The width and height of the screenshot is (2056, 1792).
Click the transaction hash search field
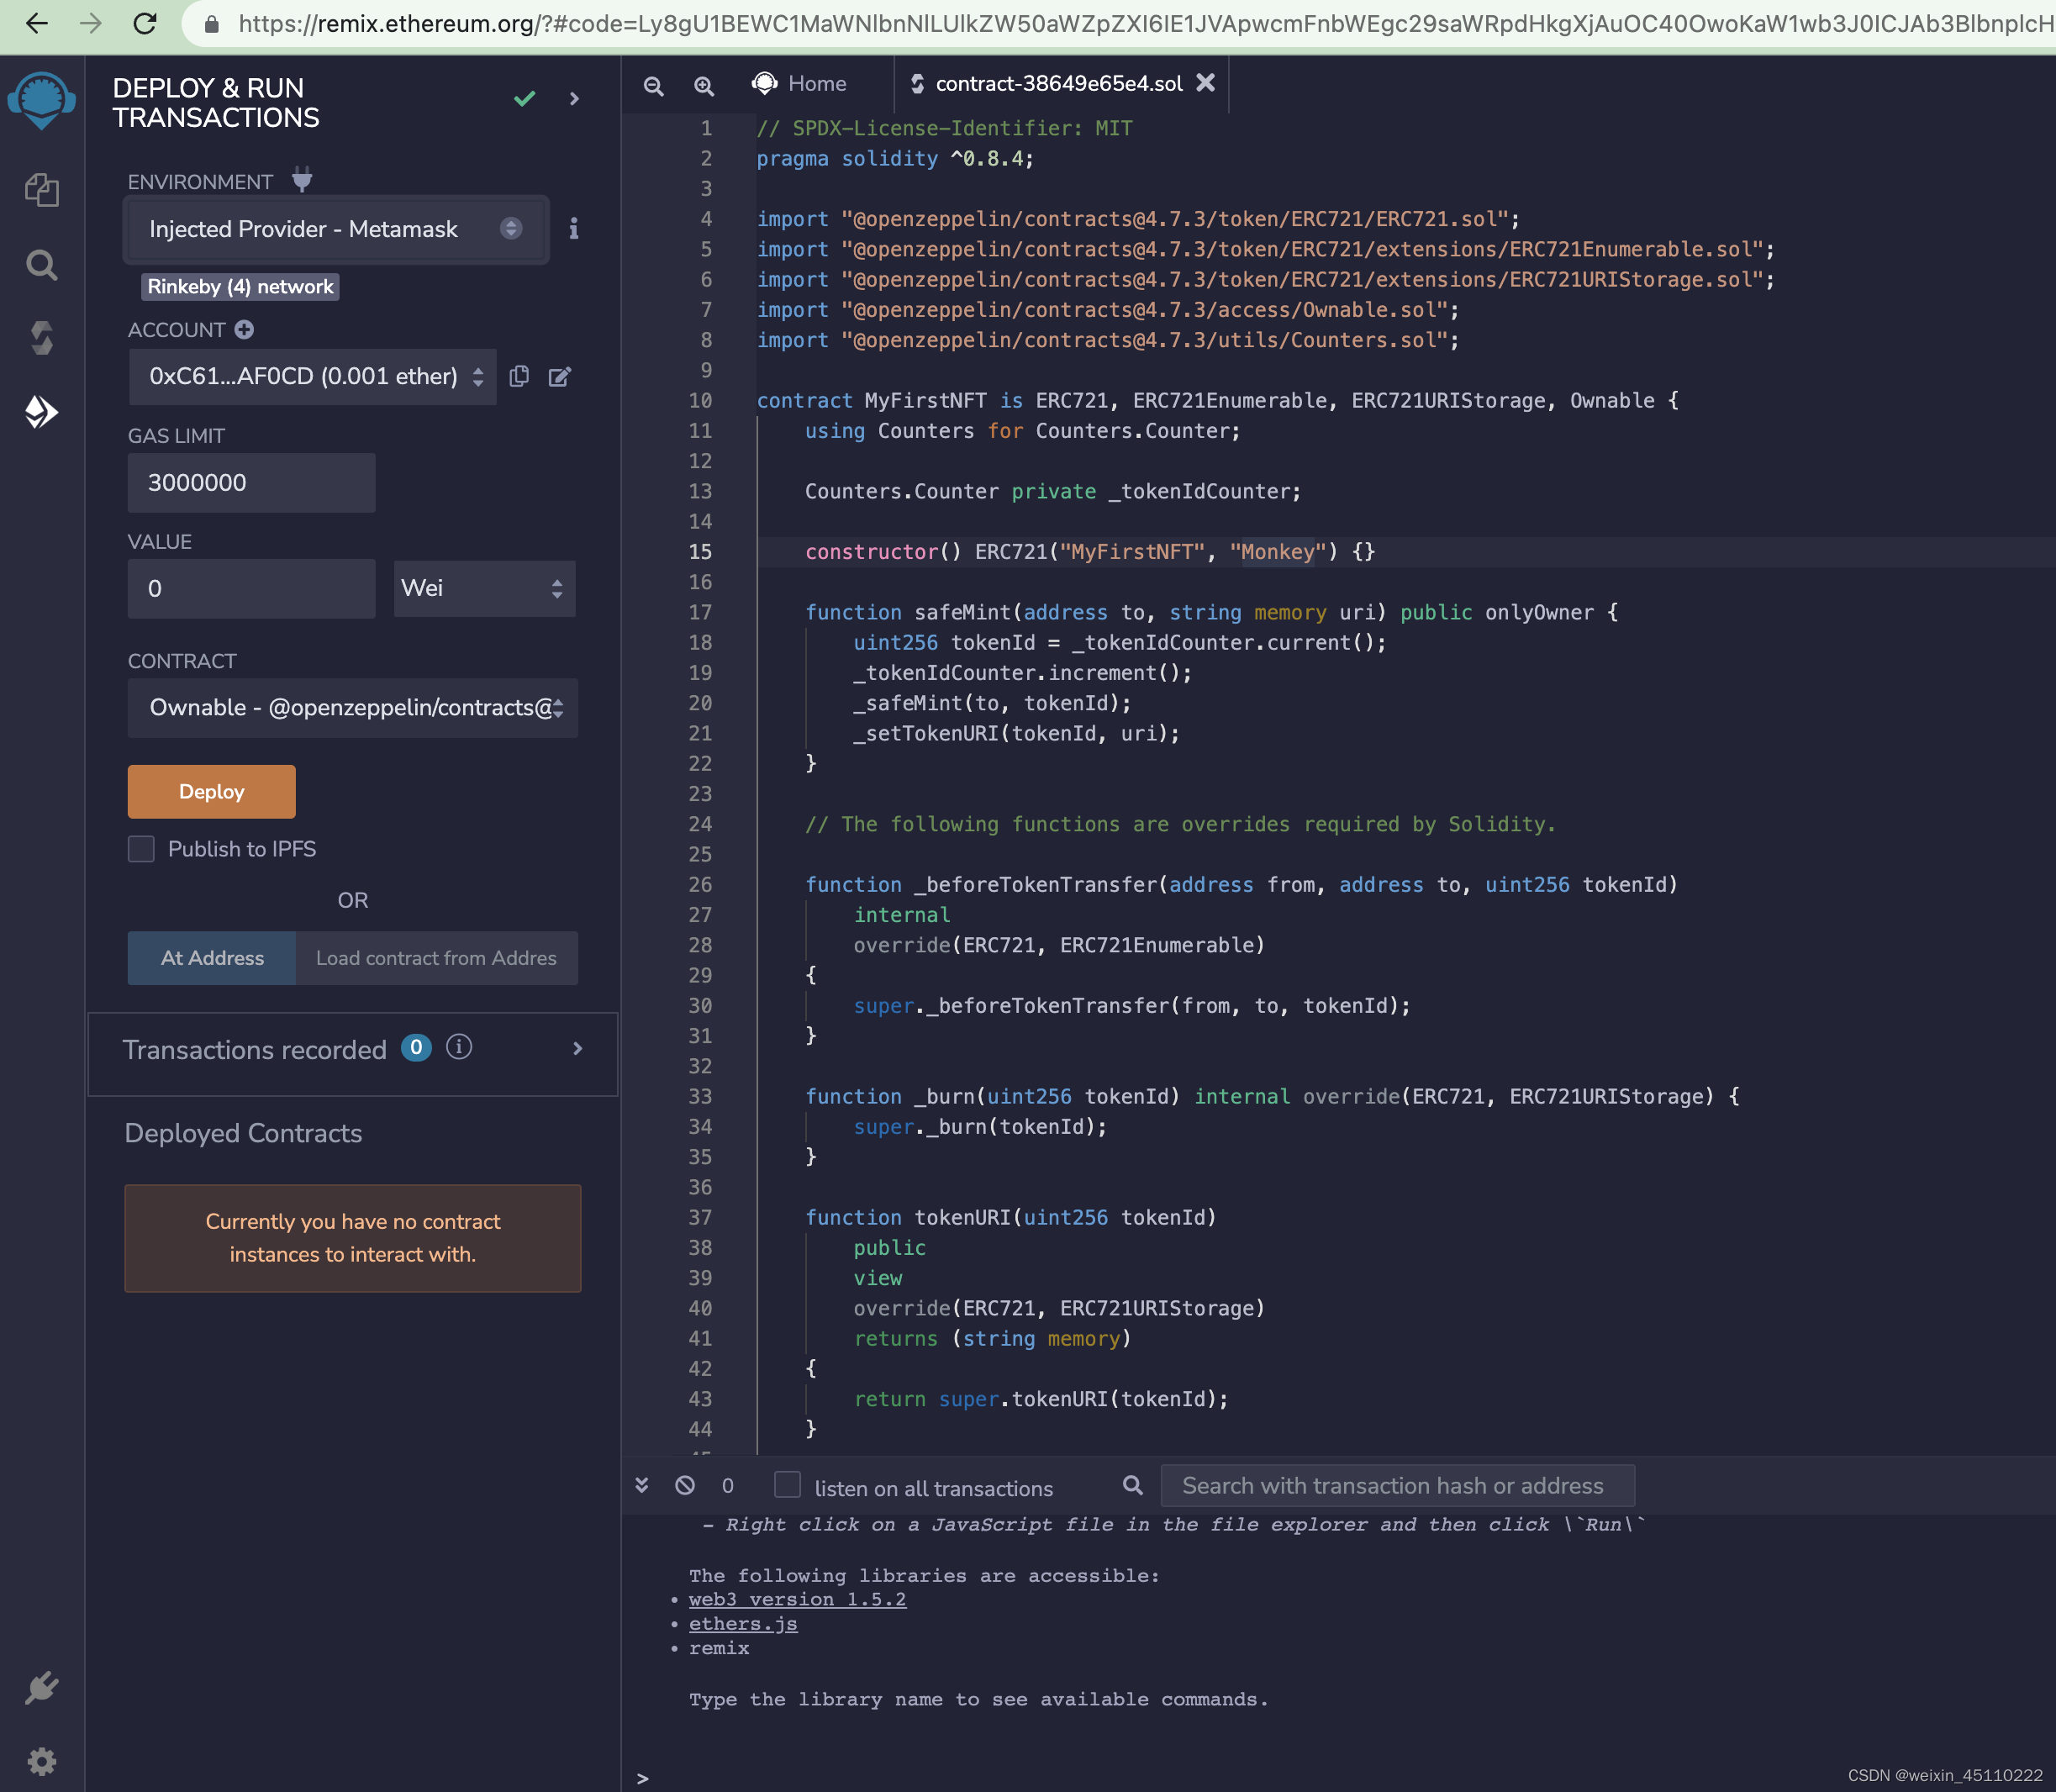pyautogui.click(x=1396, y=1486)
